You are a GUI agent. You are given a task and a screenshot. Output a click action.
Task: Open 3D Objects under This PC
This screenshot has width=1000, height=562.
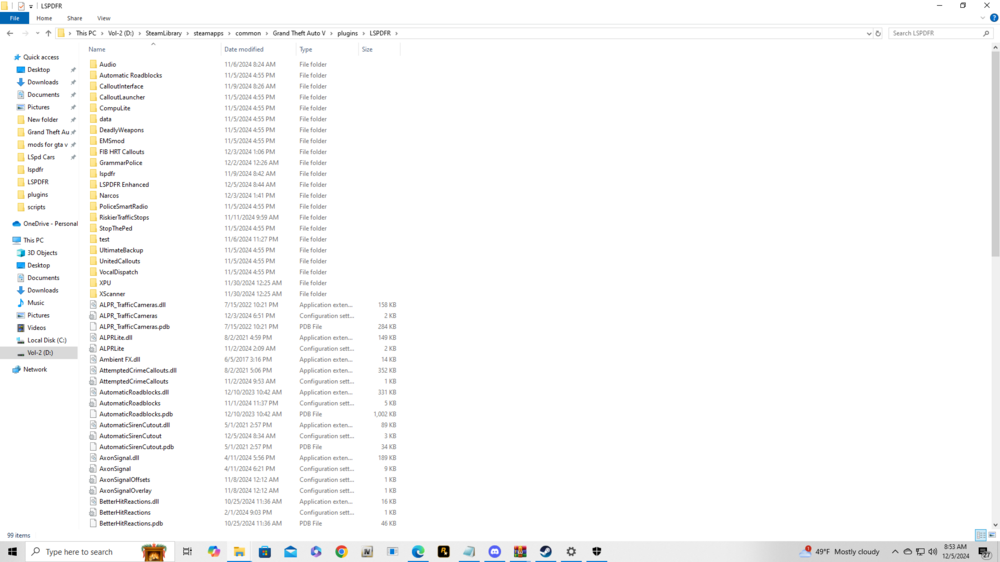pos(41,253)
